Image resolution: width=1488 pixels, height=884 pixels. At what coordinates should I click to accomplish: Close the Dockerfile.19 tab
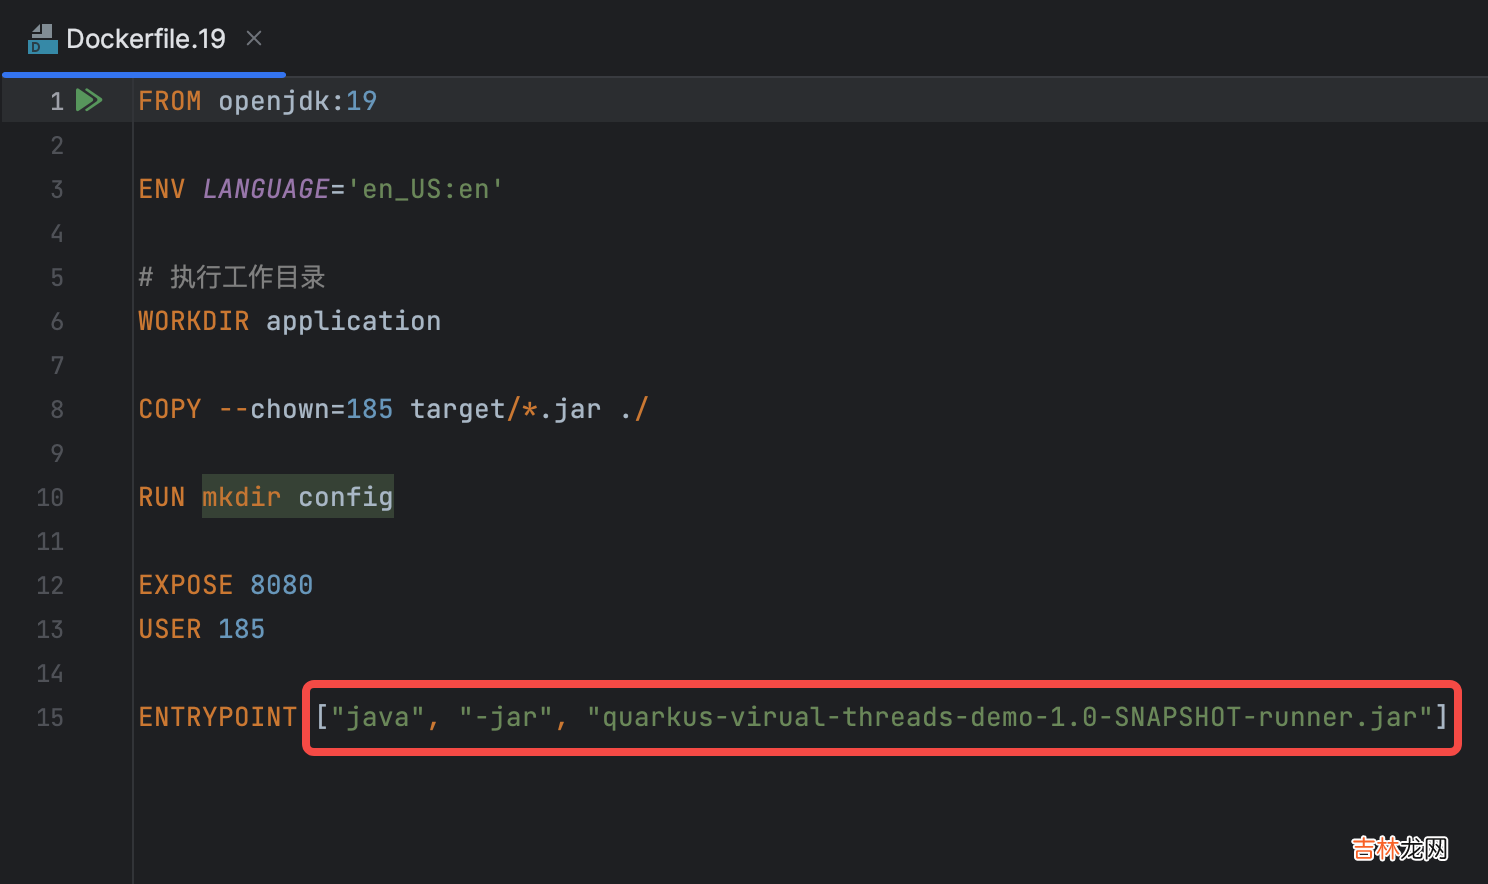pos(254,38)
